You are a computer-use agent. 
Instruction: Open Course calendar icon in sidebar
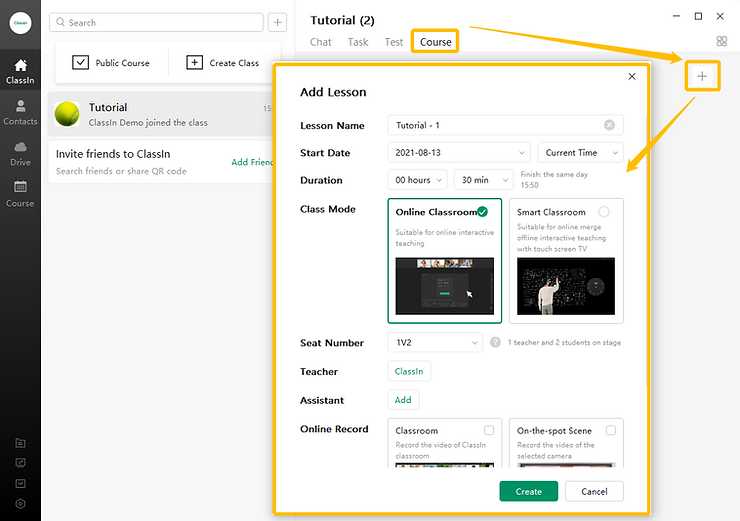(20, 193)
